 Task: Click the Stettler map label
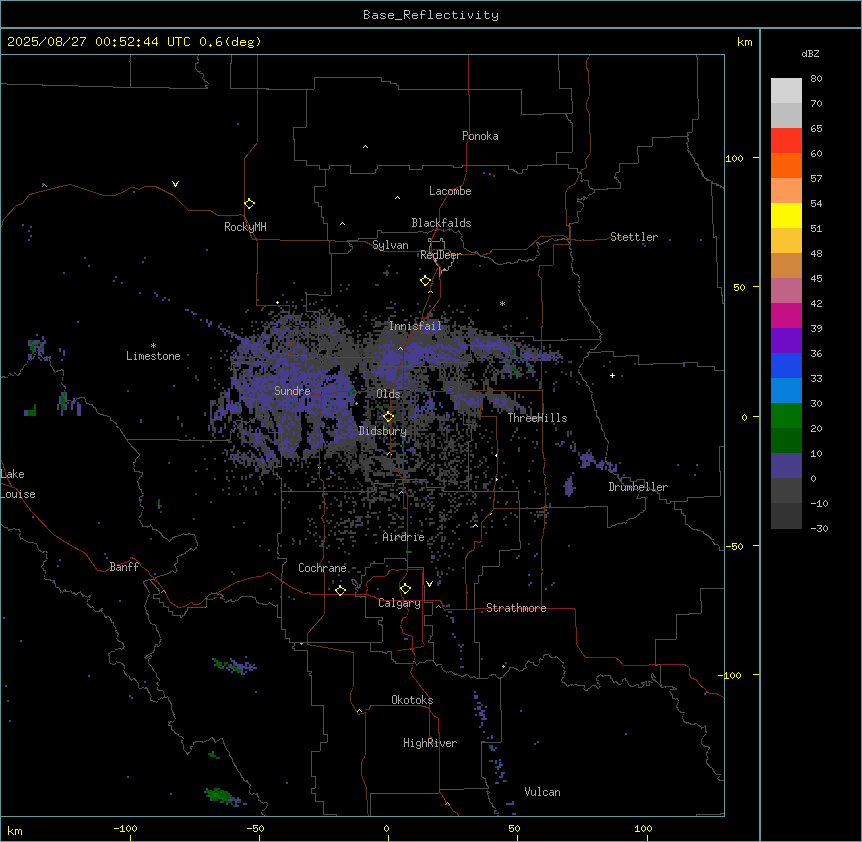coord(634,237)
